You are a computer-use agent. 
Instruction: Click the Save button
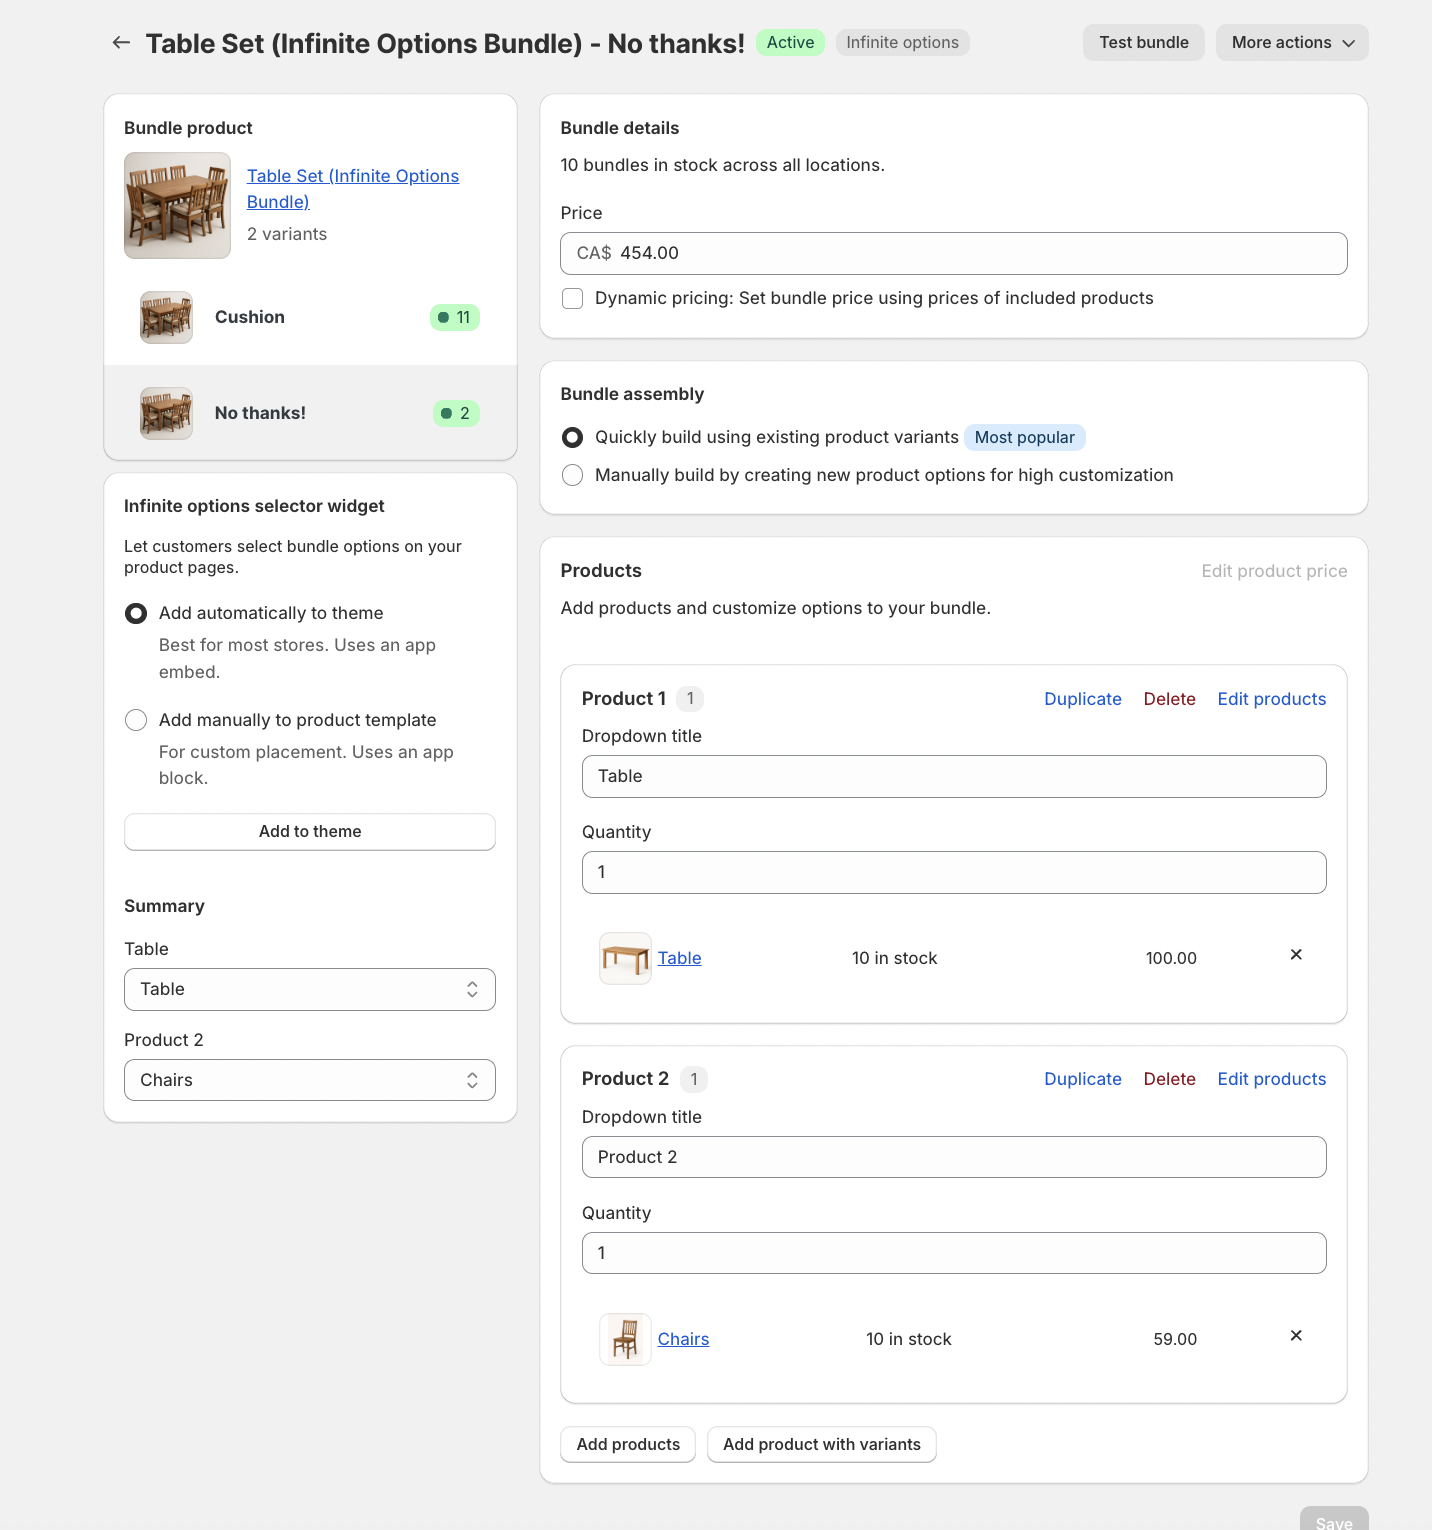point(1334,1520)
